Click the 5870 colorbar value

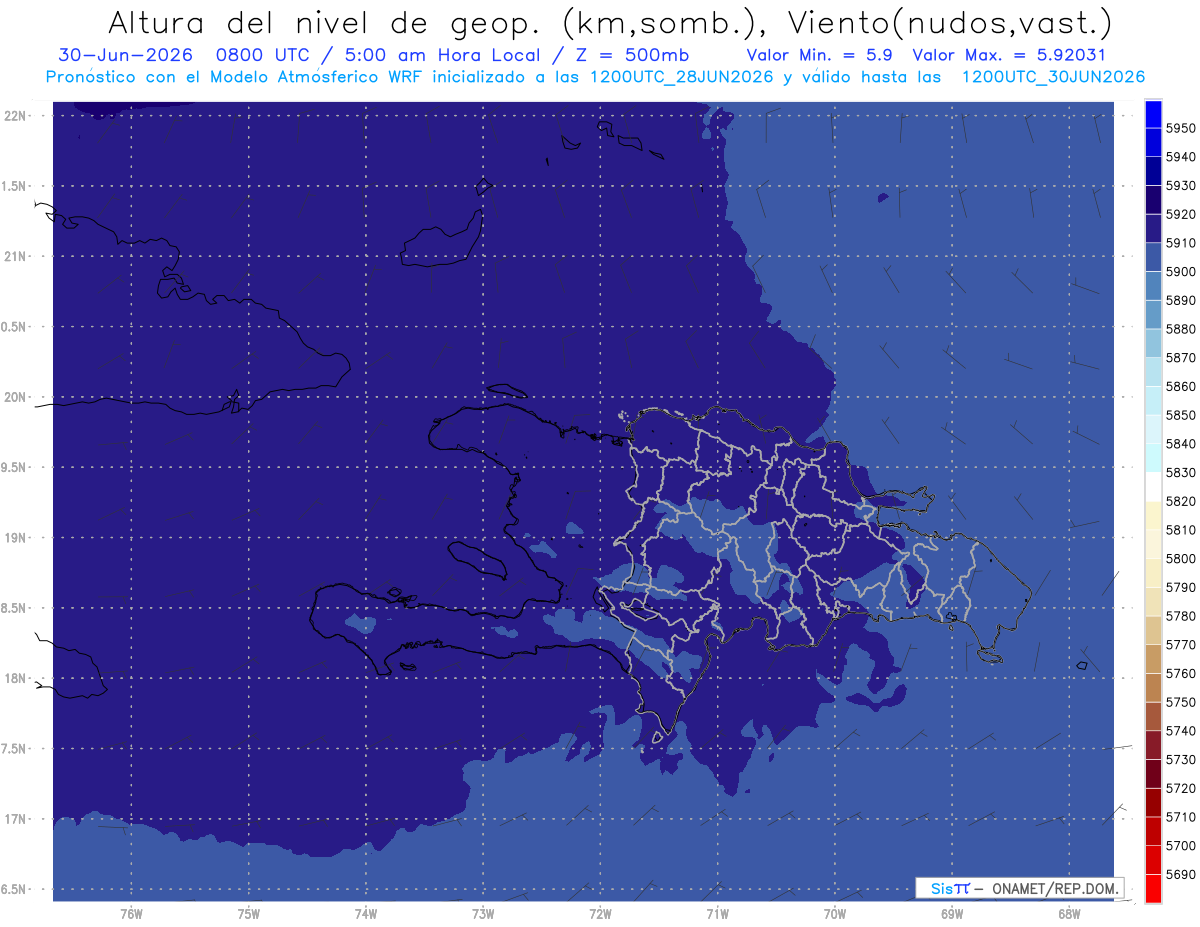pyautogui.click(x=1181, y=358)
